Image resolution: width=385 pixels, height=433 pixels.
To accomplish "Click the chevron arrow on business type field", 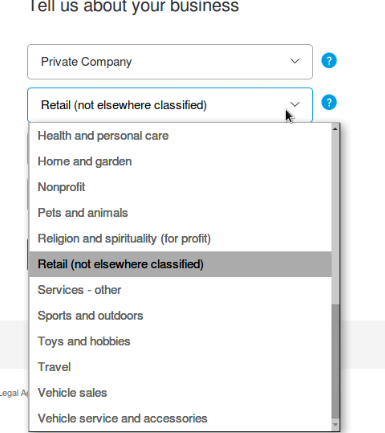I will 295,61.
